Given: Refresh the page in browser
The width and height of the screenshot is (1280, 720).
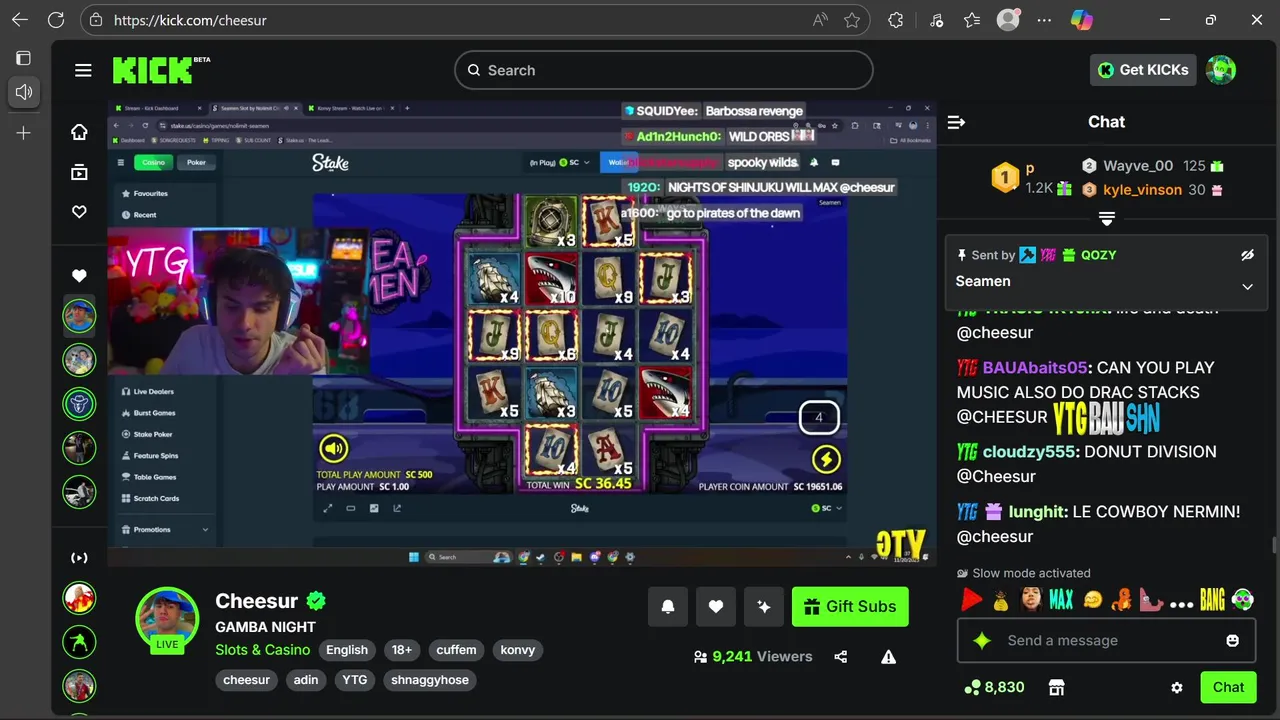Looking at the screenshot, I should 56,20.
